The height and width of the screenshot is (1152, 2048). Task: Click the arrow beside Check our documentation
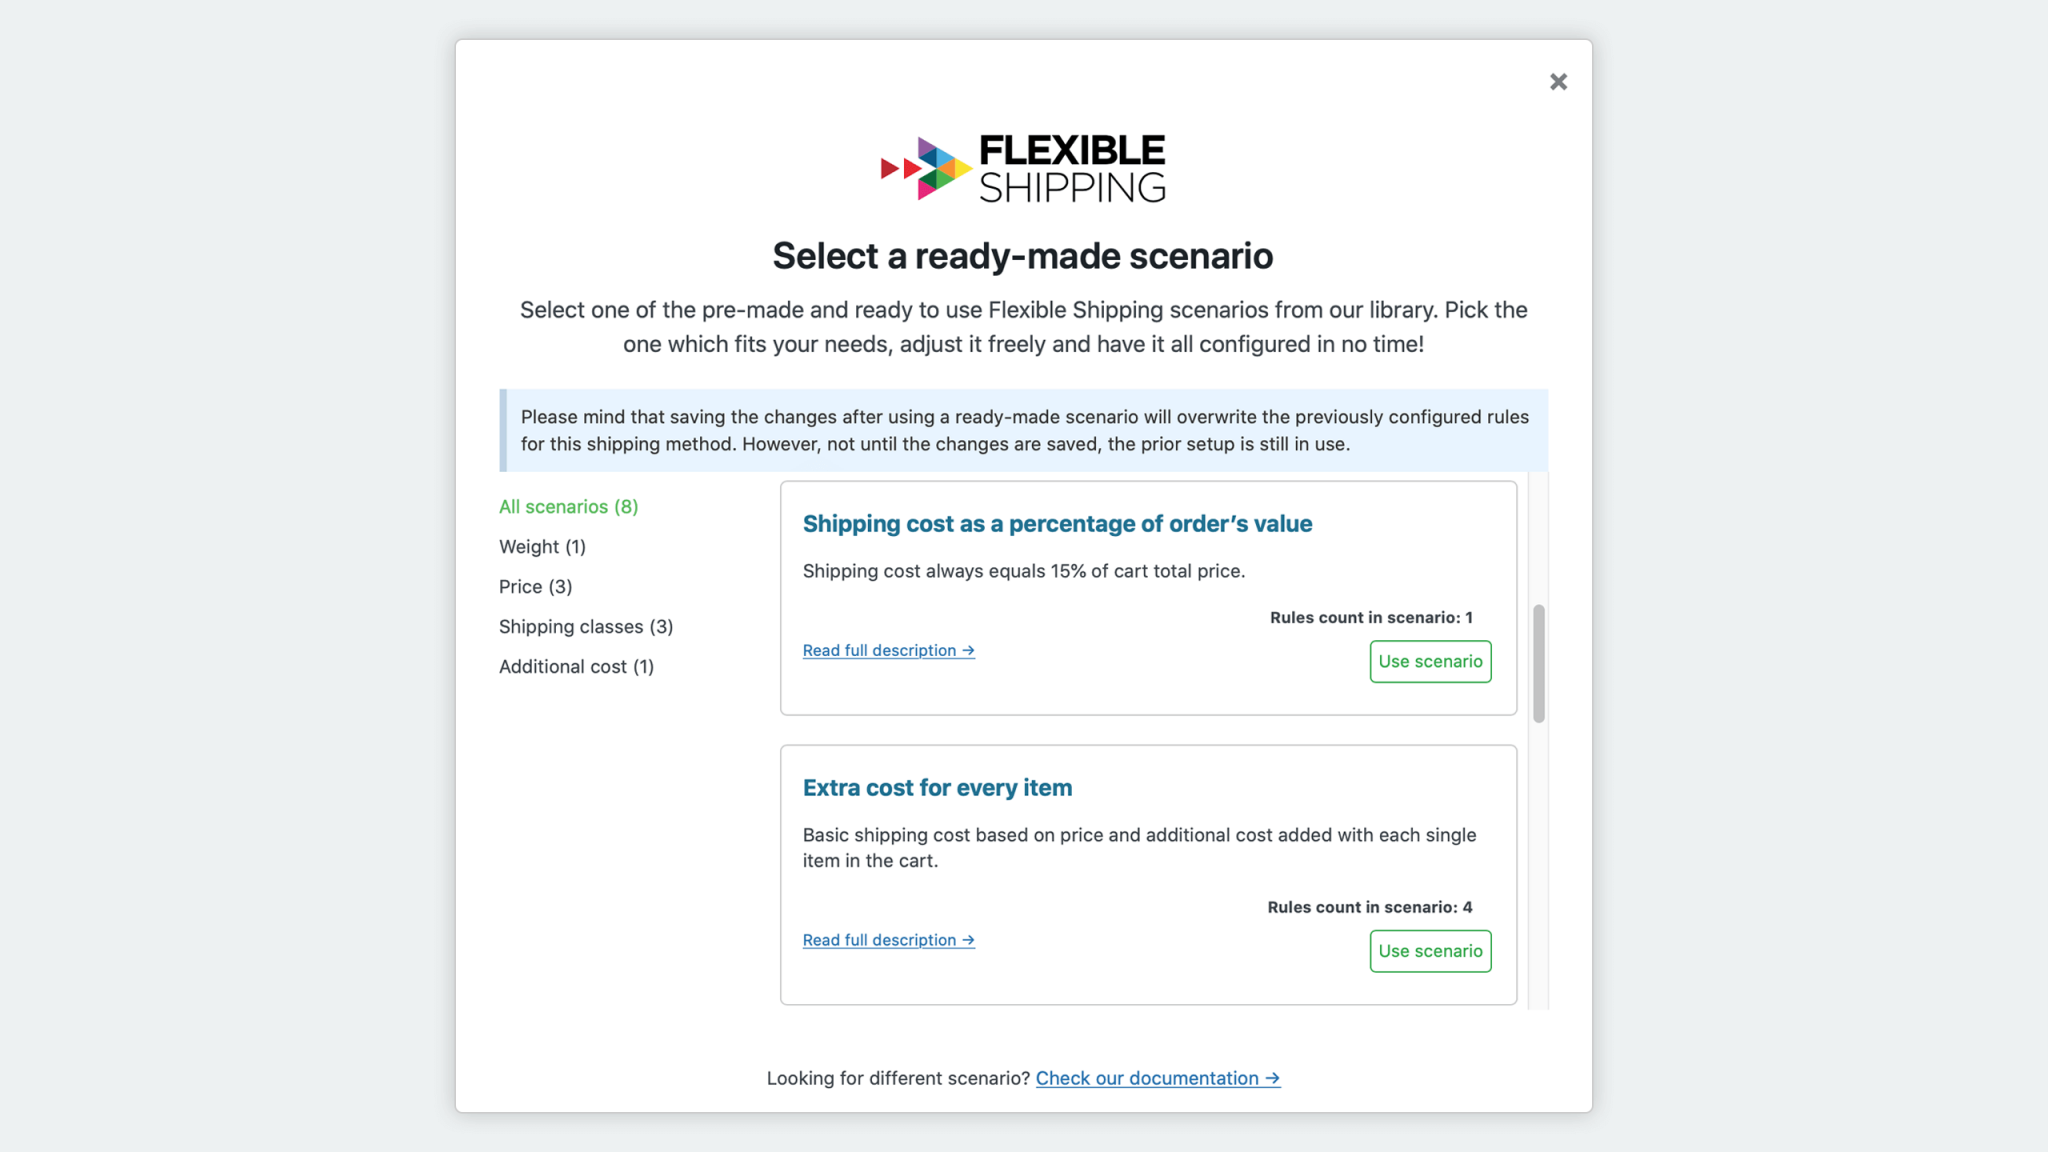click(x=1270, y=1078)
